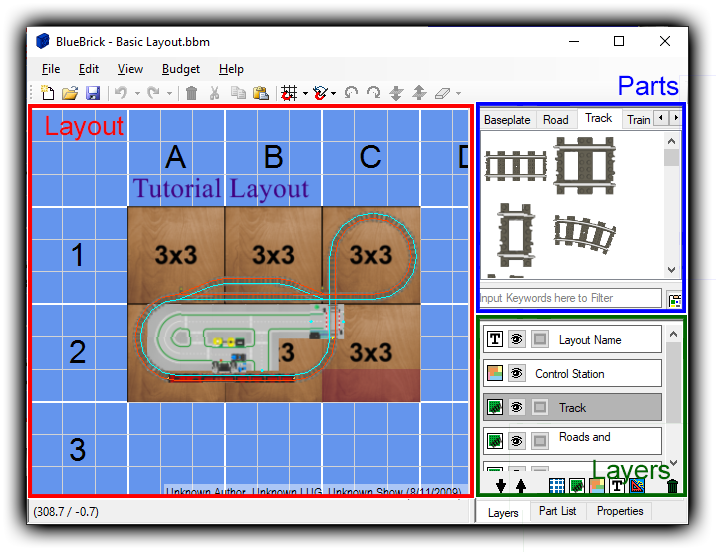Select the Control Station layer row
This screenshot has height=552, width=716.
point(572,373)
